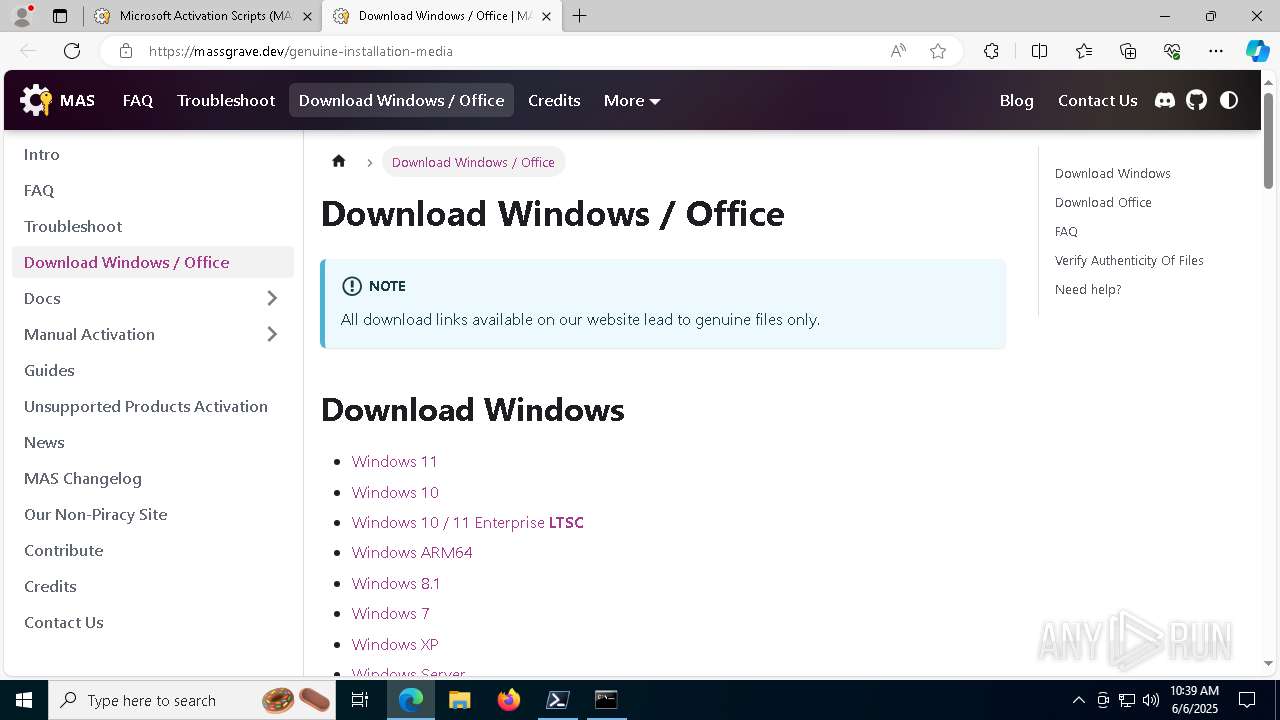
Task: Open the Windows 8.1 link
Action: coord(396,583)
